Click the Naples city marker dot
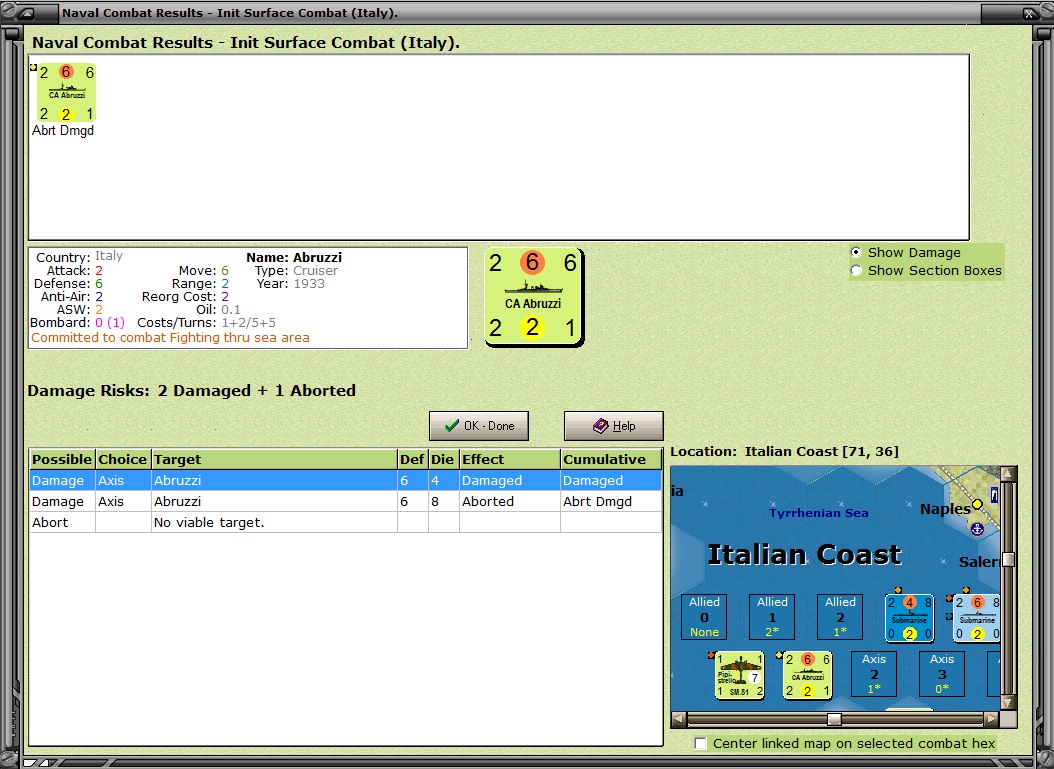Viewport: 1054px width, 769px height. (x=977, y=504)
